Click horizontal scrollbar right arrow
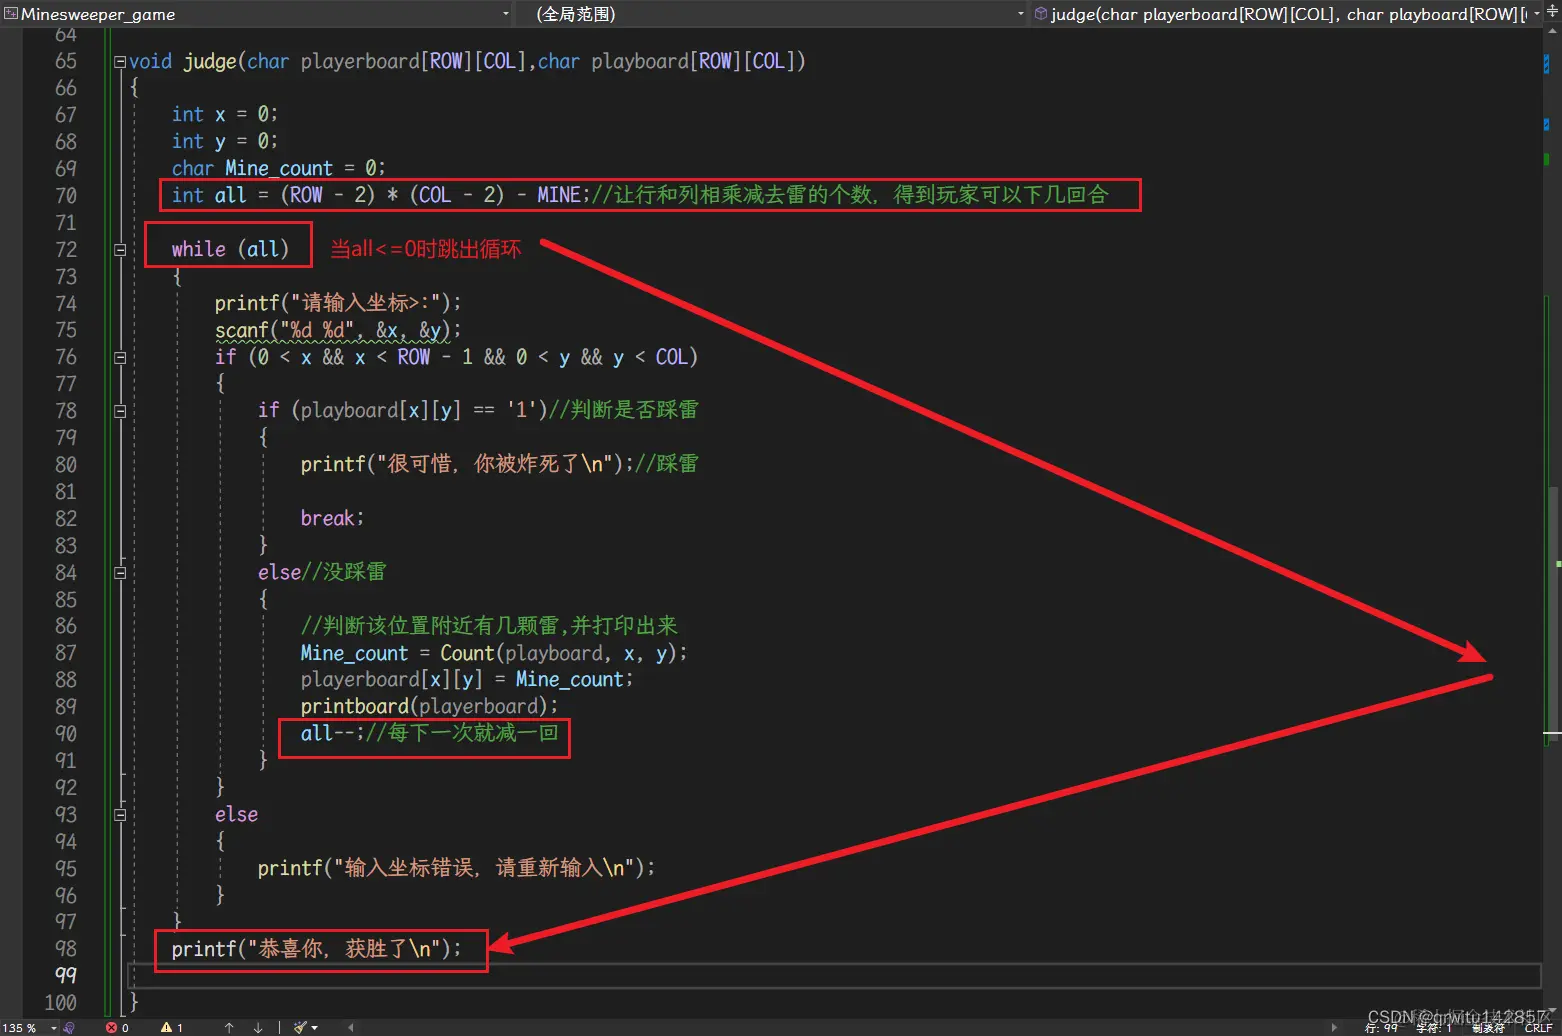Screen dimensions: 1562x1036 [1334, 1028]
